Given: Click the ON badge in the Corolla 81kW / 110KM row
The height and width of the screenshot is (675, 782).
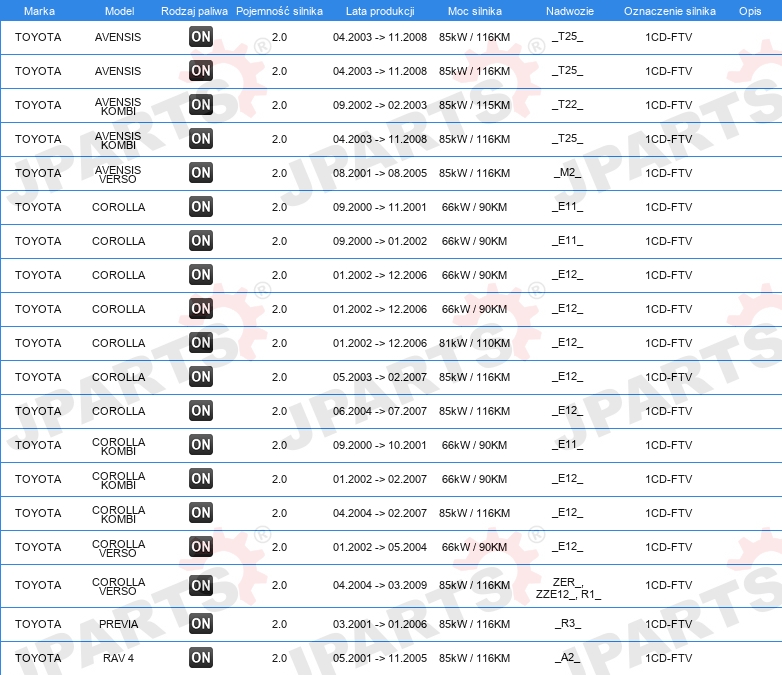Looking at the screenshot, I should [201, 343].
